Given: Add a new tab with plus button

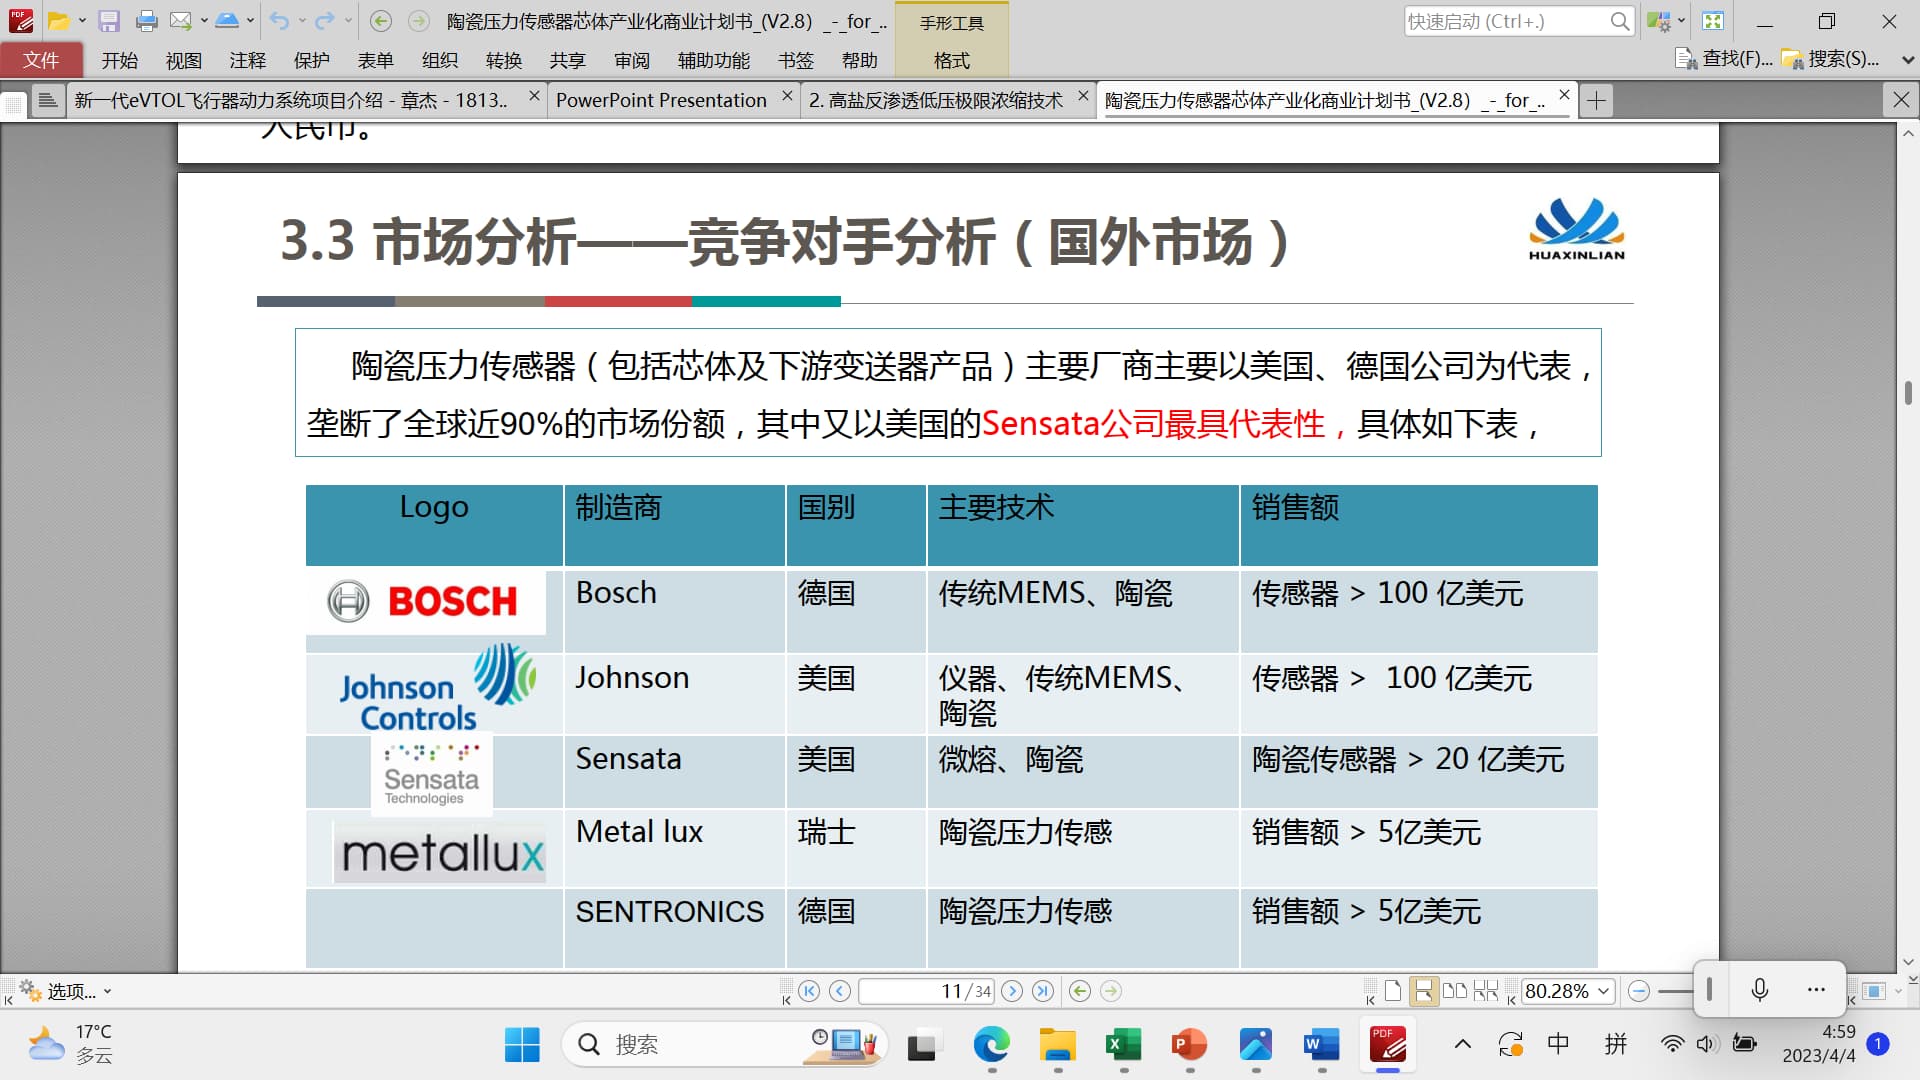Looking at the screenshot, I should [1597, 100].
